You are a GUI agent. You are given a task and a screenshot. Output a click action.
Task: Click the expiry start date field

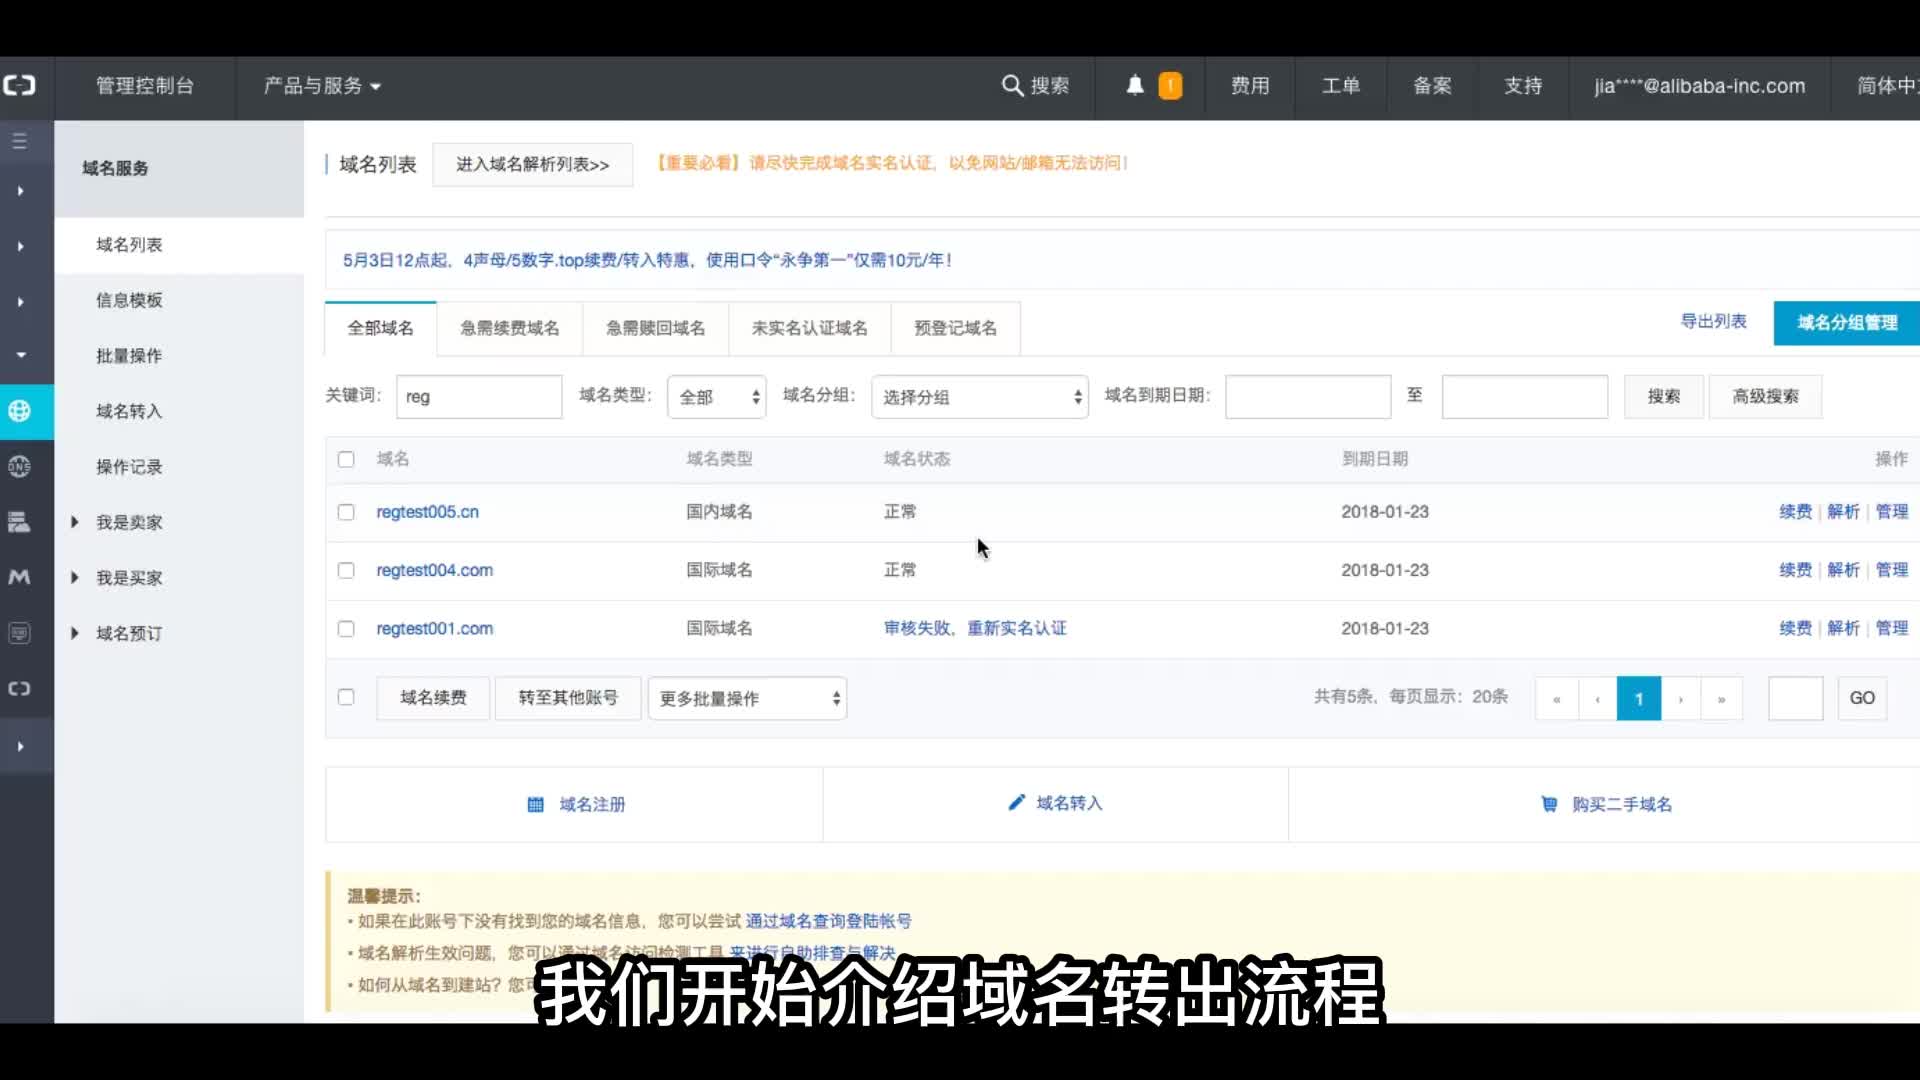1308,397
